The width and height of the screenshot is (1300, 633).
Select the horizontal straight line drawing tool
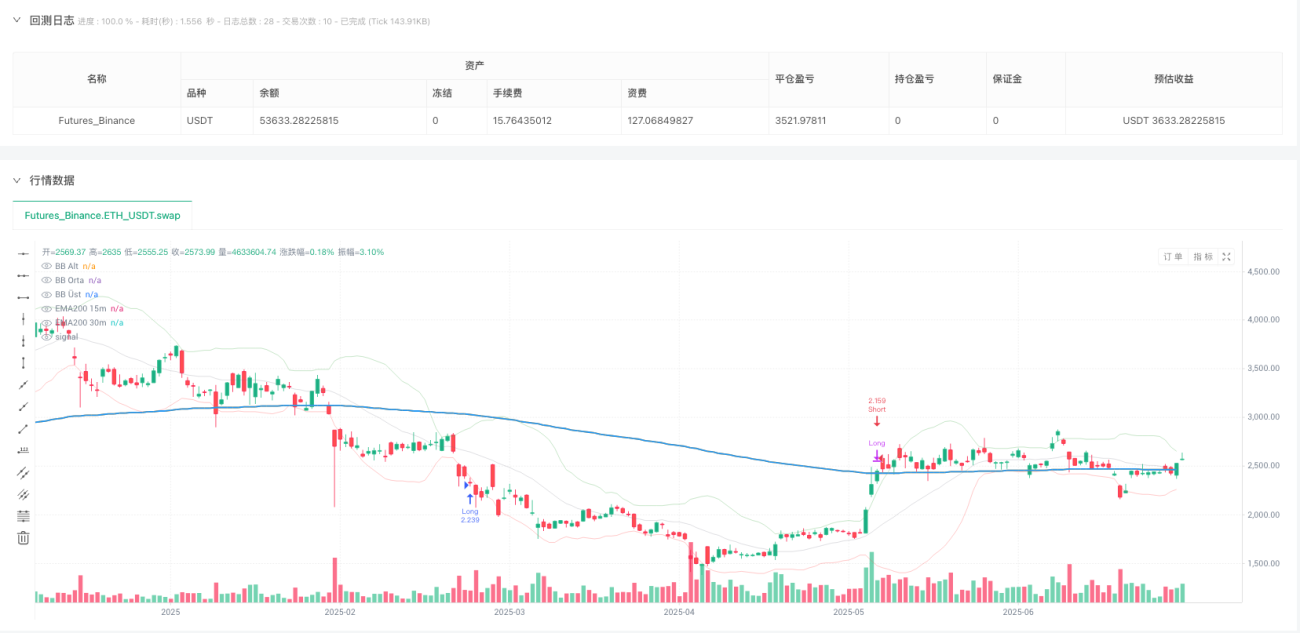pyautogui.click(x=23, y=254)
